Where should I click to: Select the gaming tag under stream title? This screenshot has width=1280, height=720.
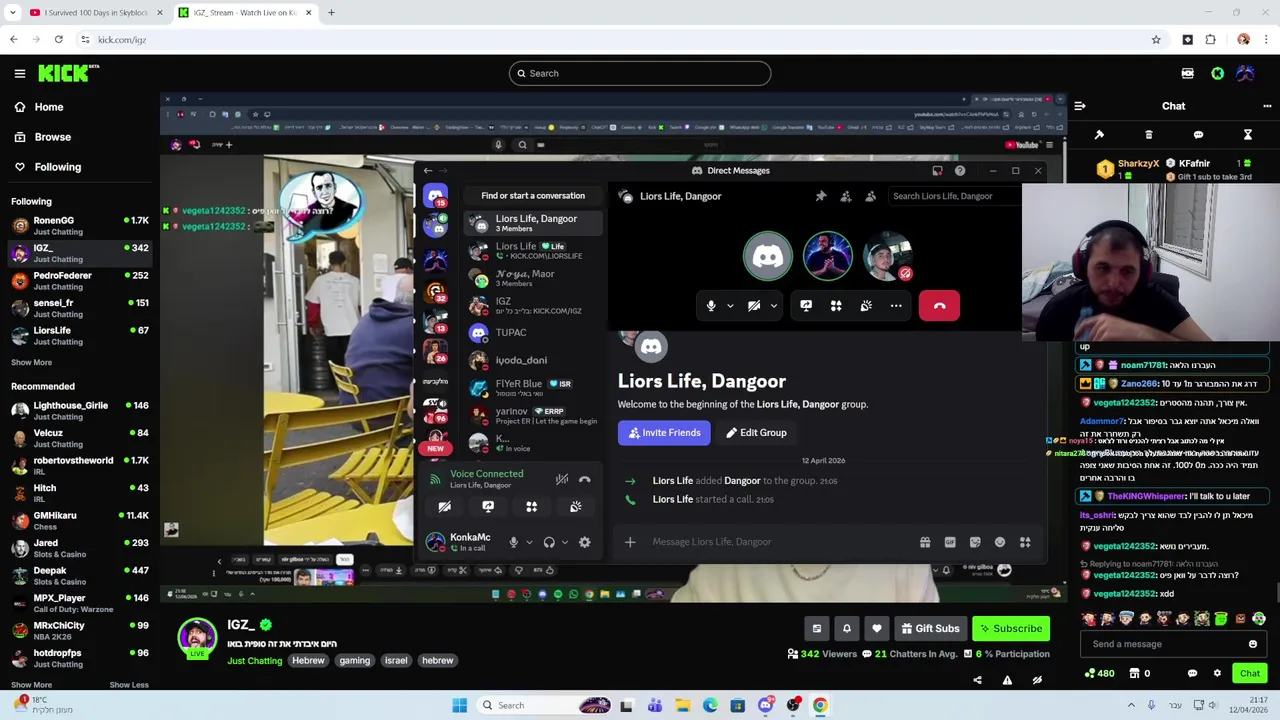pos(355,660)
